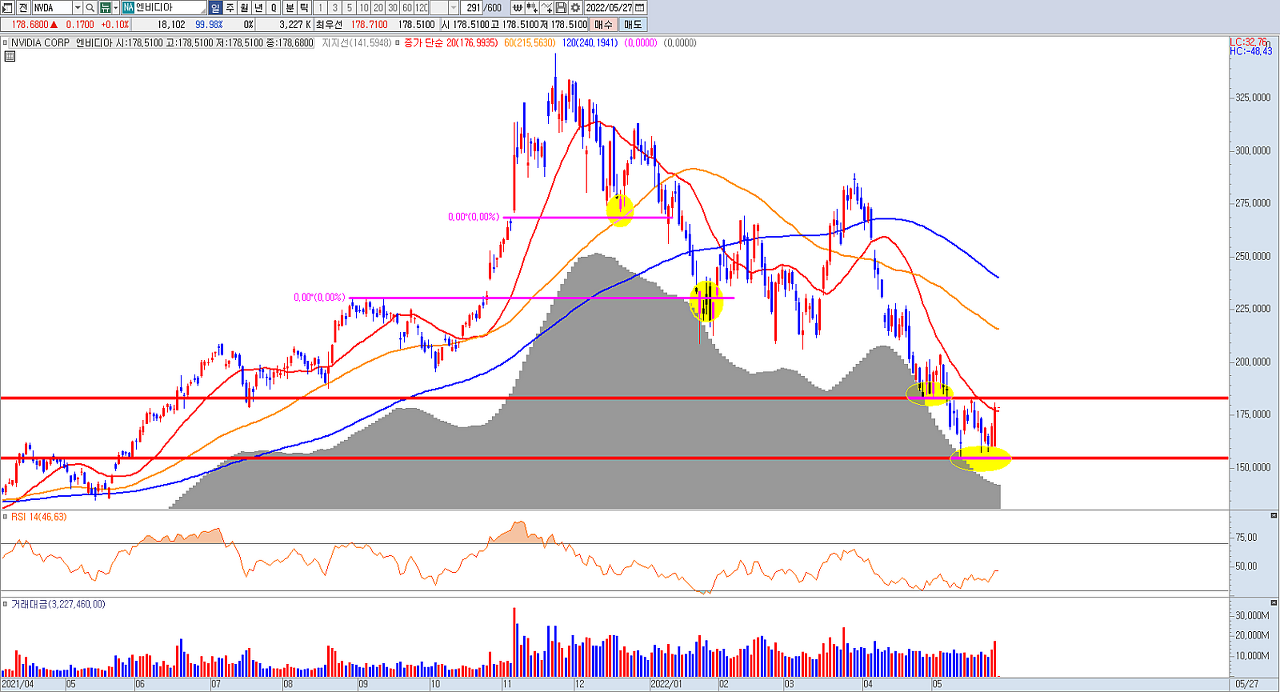Viewport: 1280px width, 692px height.
Task: Click the chart add-indicator icon
Action: pos(532,7)
